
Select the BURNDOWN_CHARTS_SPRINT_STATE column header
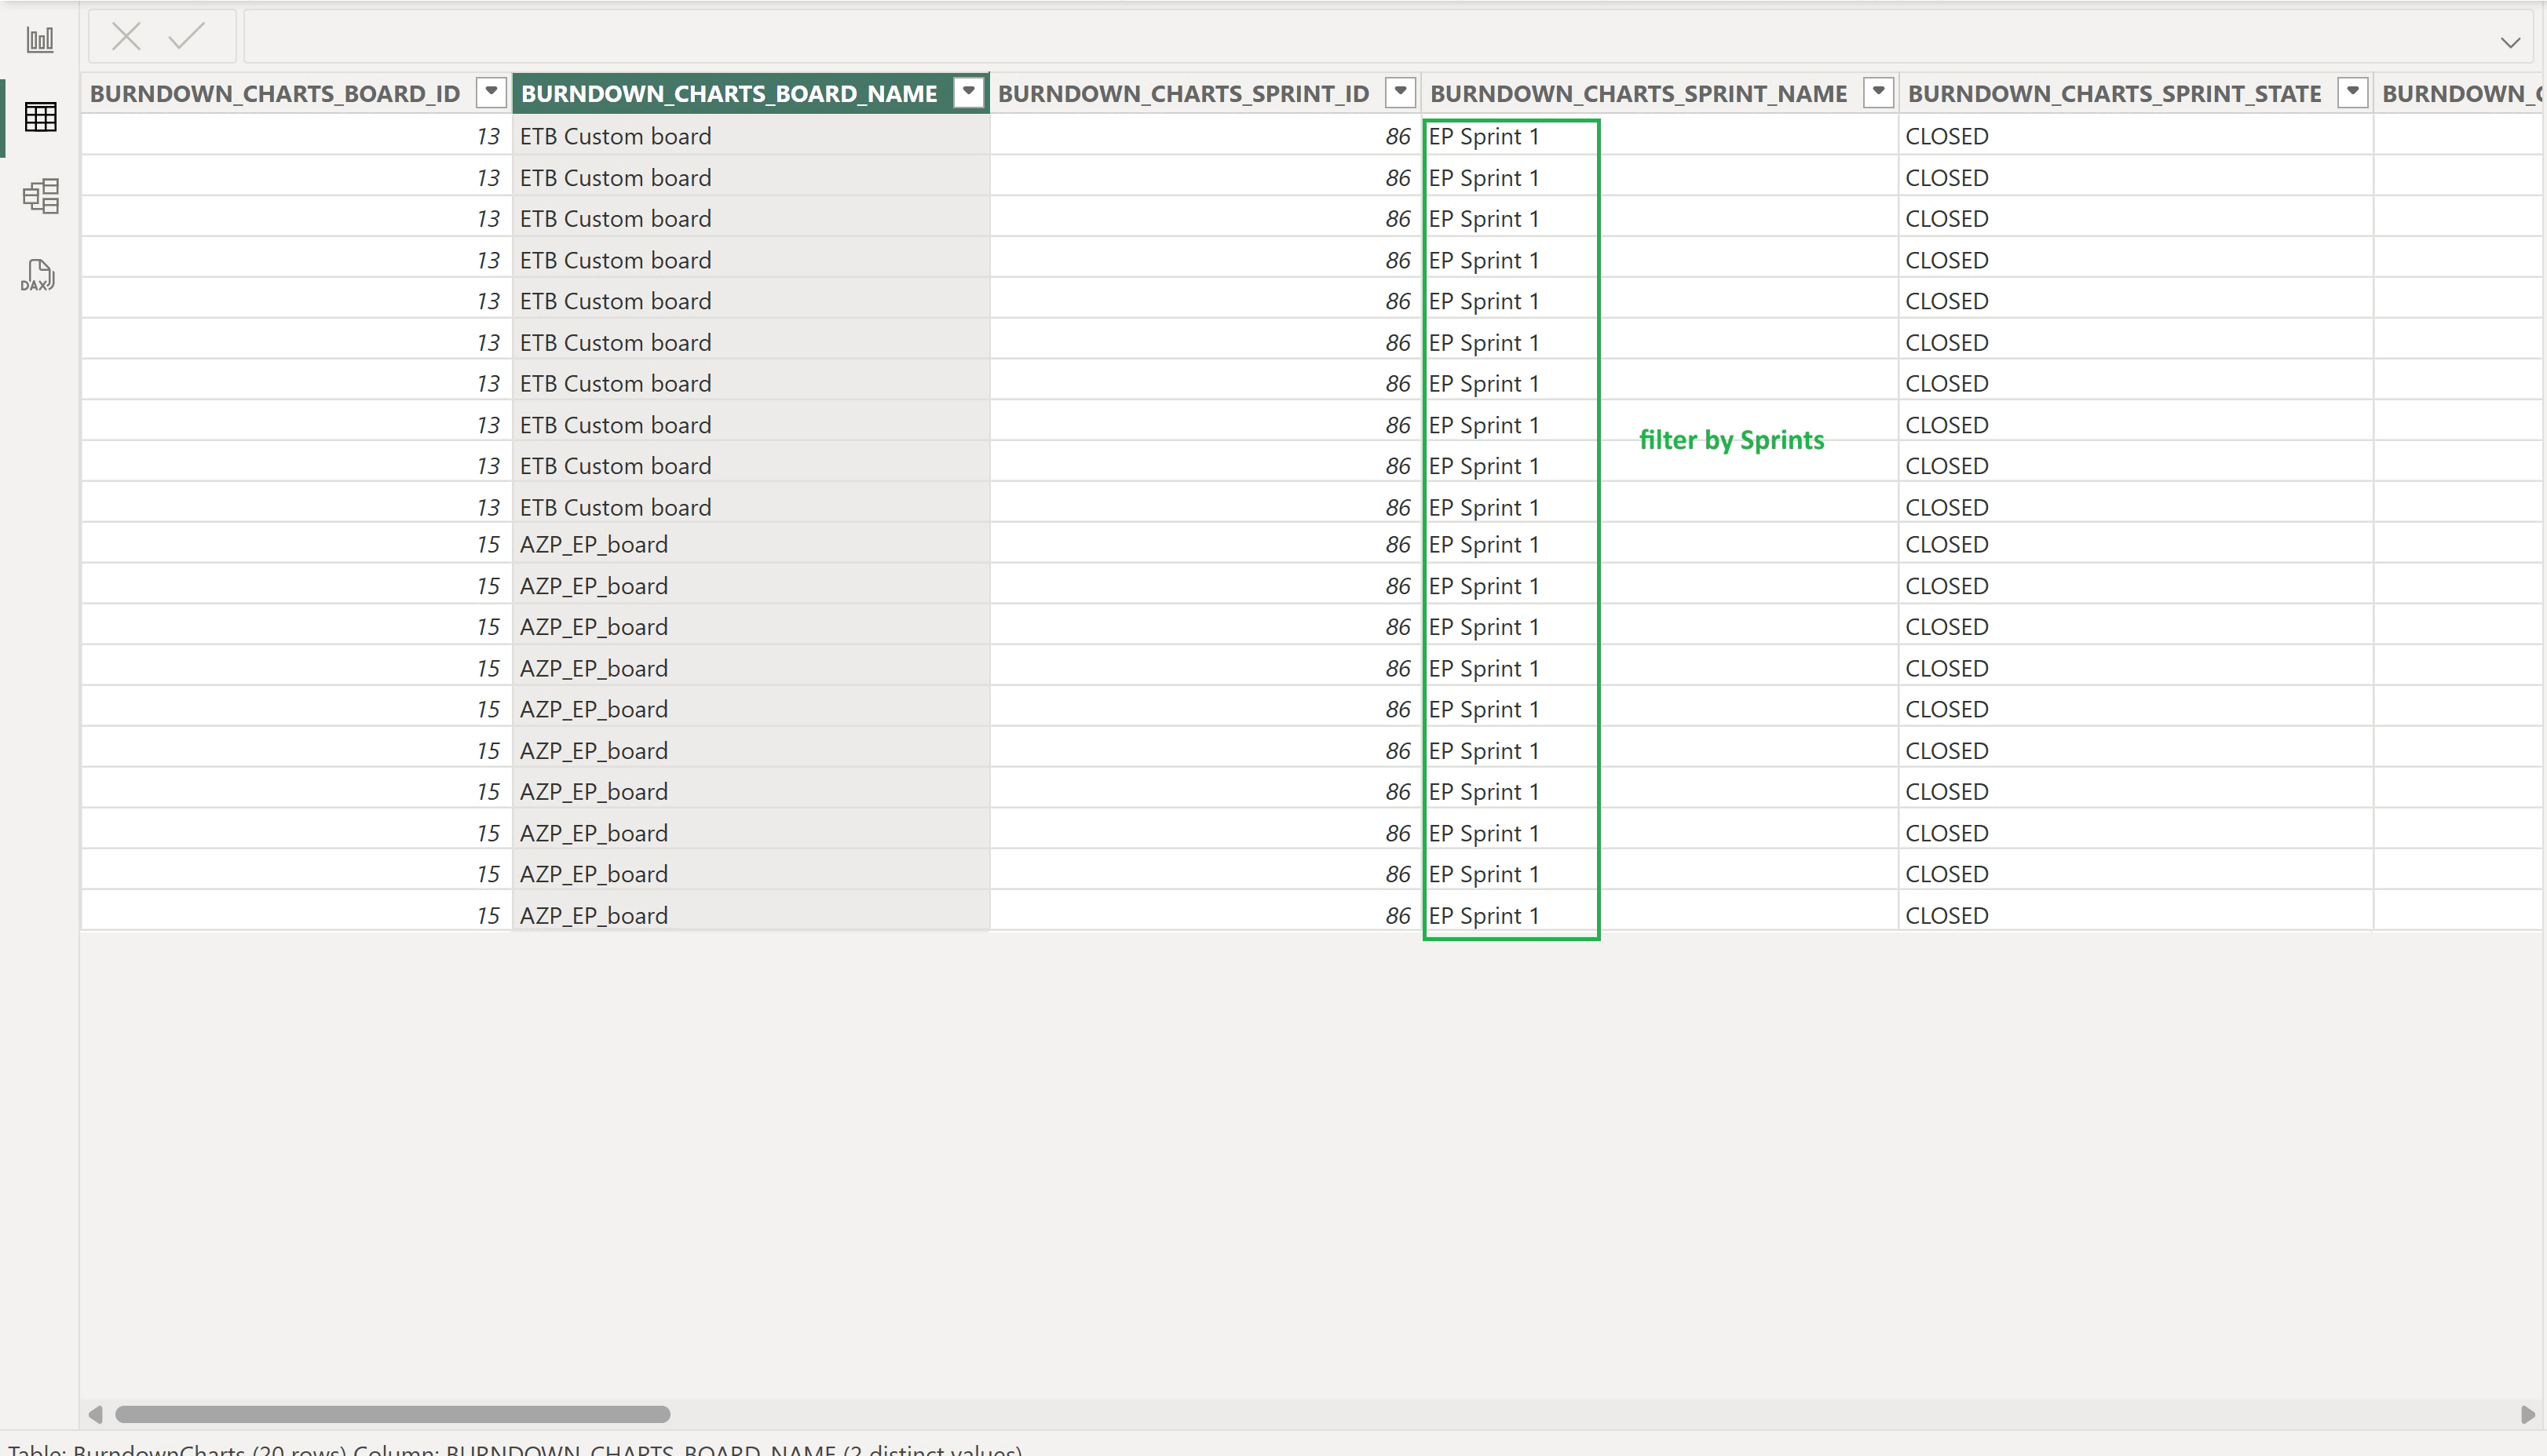[2114, 93]
